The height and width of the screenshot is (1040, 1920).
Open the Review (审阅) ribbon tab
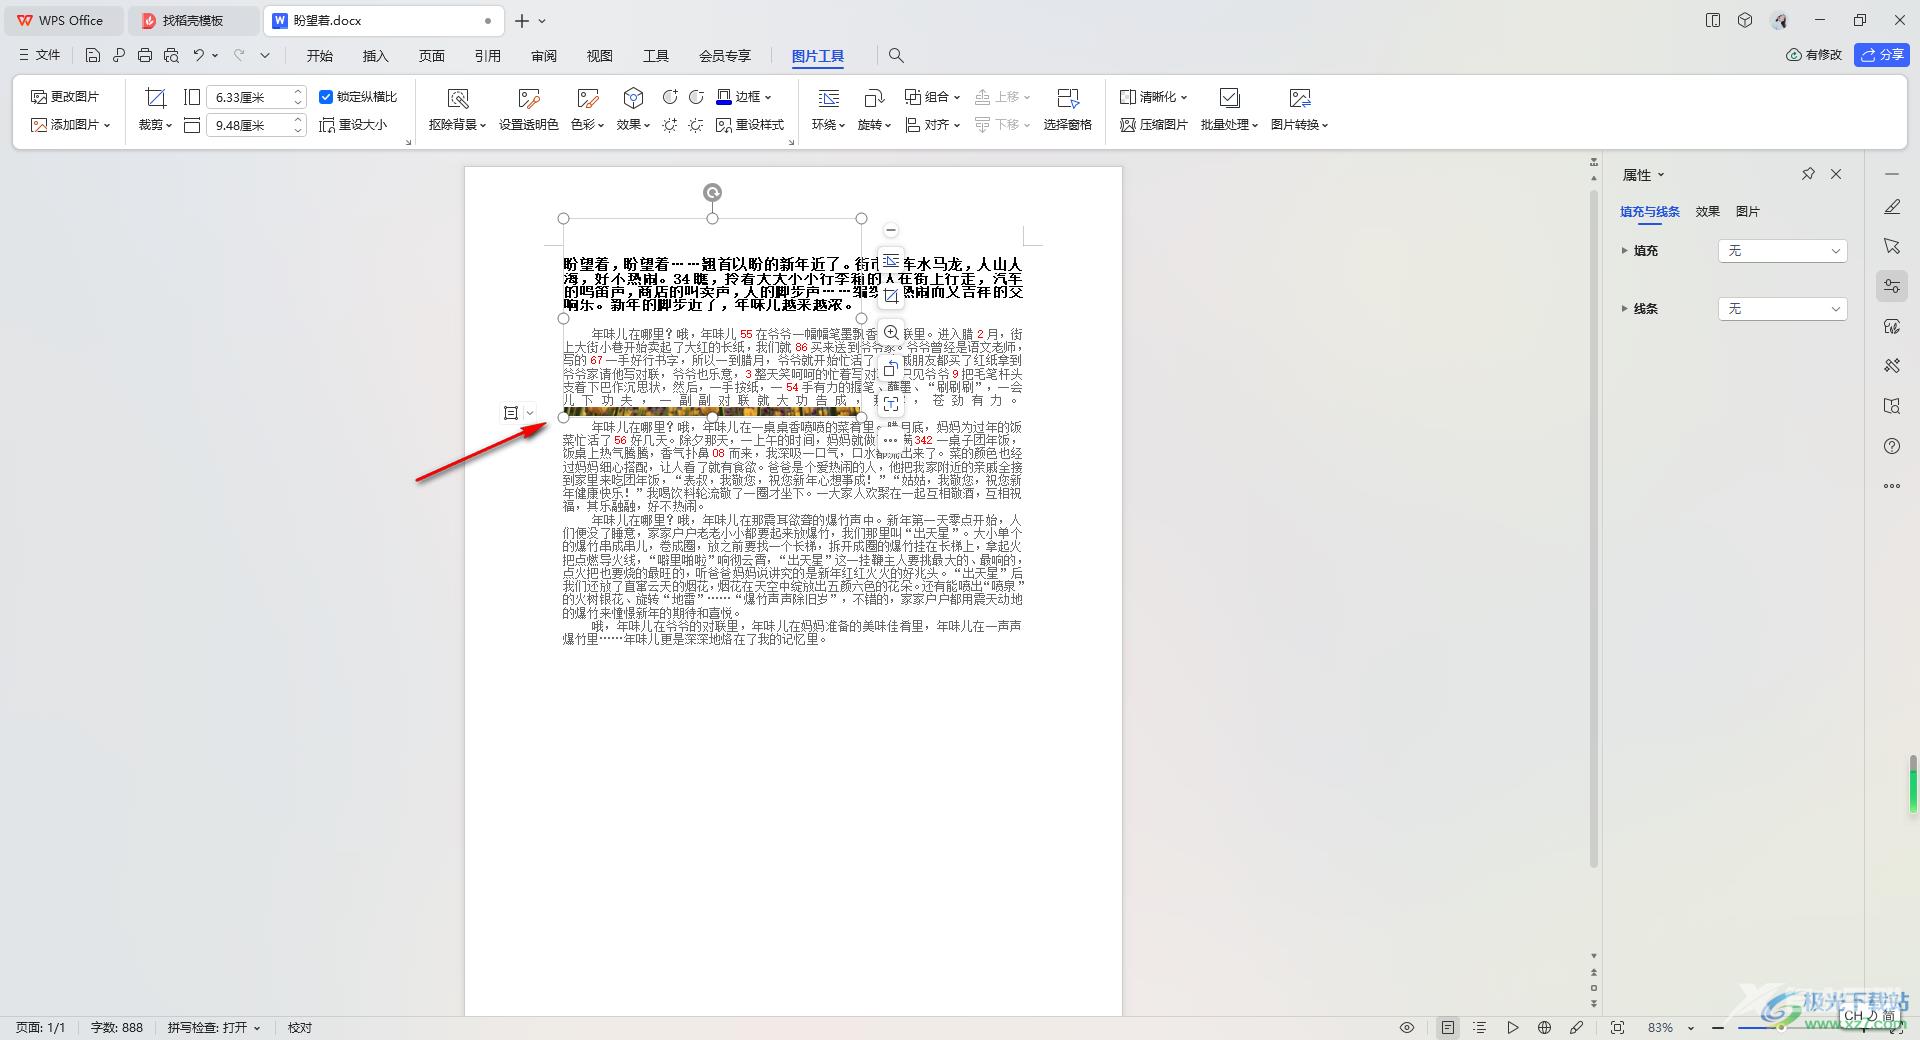[x=544, y=56]
